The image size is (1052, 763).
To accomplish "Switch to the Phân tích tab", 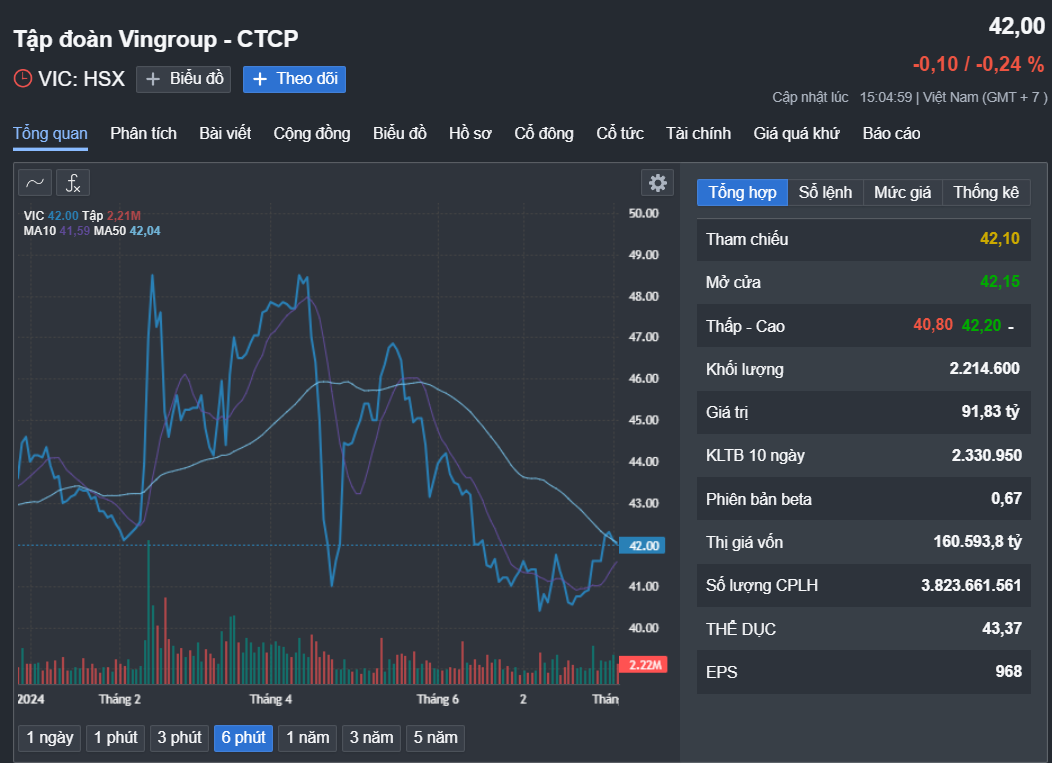I will coord(143,133).
